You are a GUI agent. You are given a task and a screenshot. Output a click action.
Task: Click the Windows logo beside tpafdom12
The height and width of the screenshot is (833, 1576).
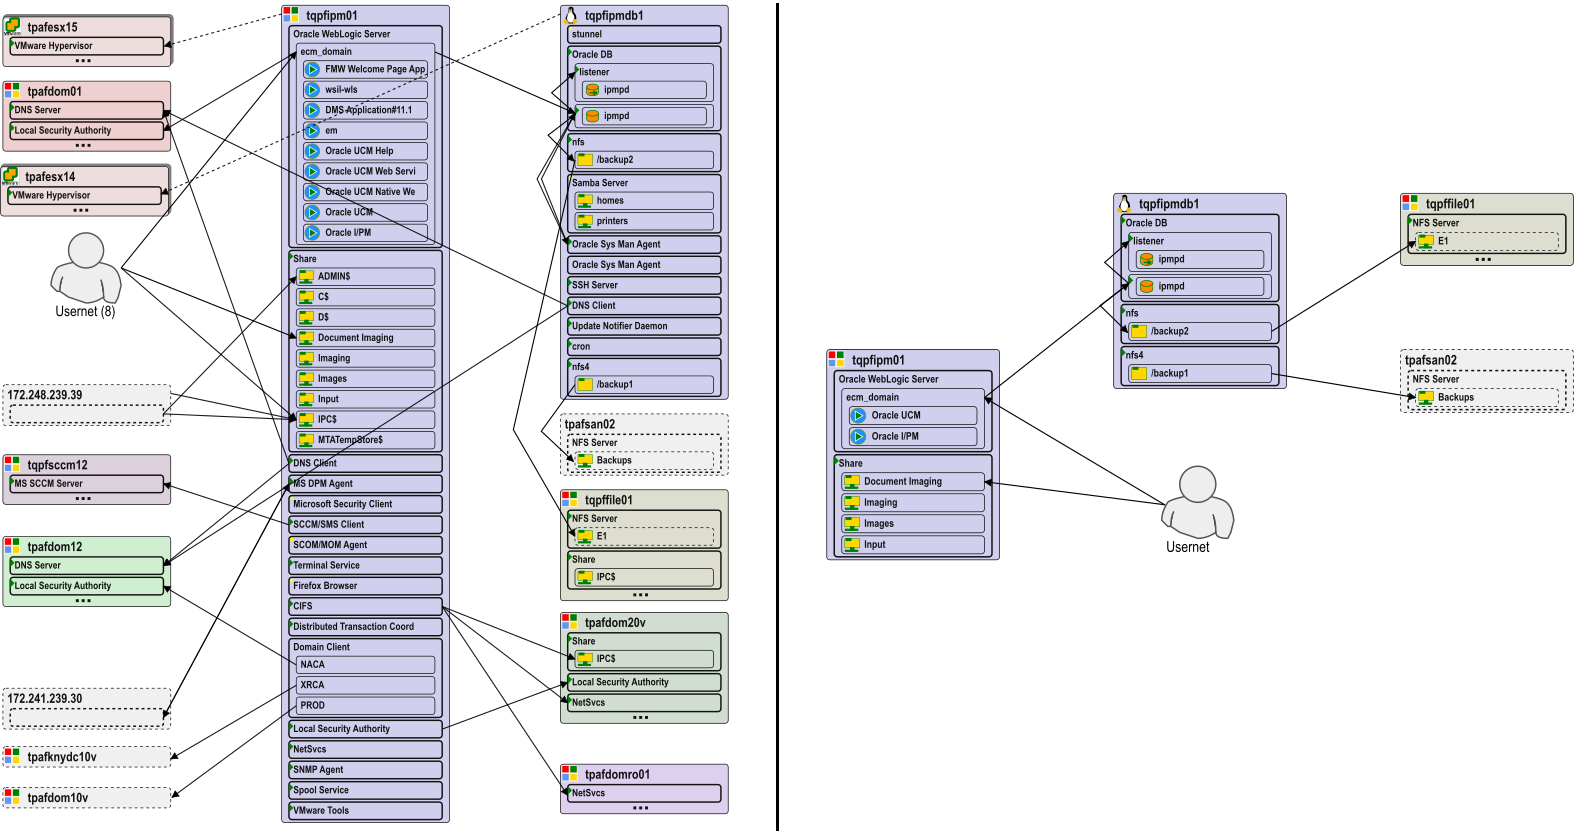tap(12, 546)
